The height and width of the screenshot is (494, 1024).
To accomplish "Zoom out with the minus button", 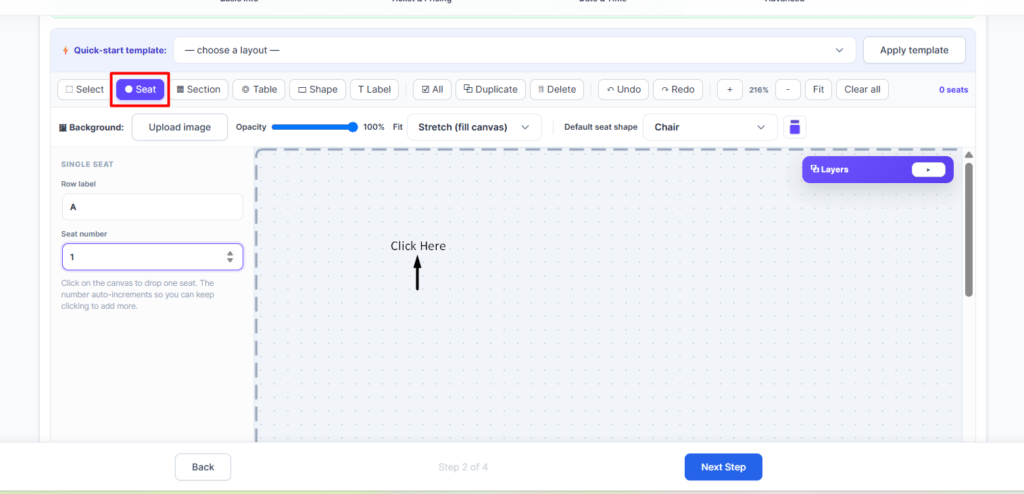I will coord(788,90).
